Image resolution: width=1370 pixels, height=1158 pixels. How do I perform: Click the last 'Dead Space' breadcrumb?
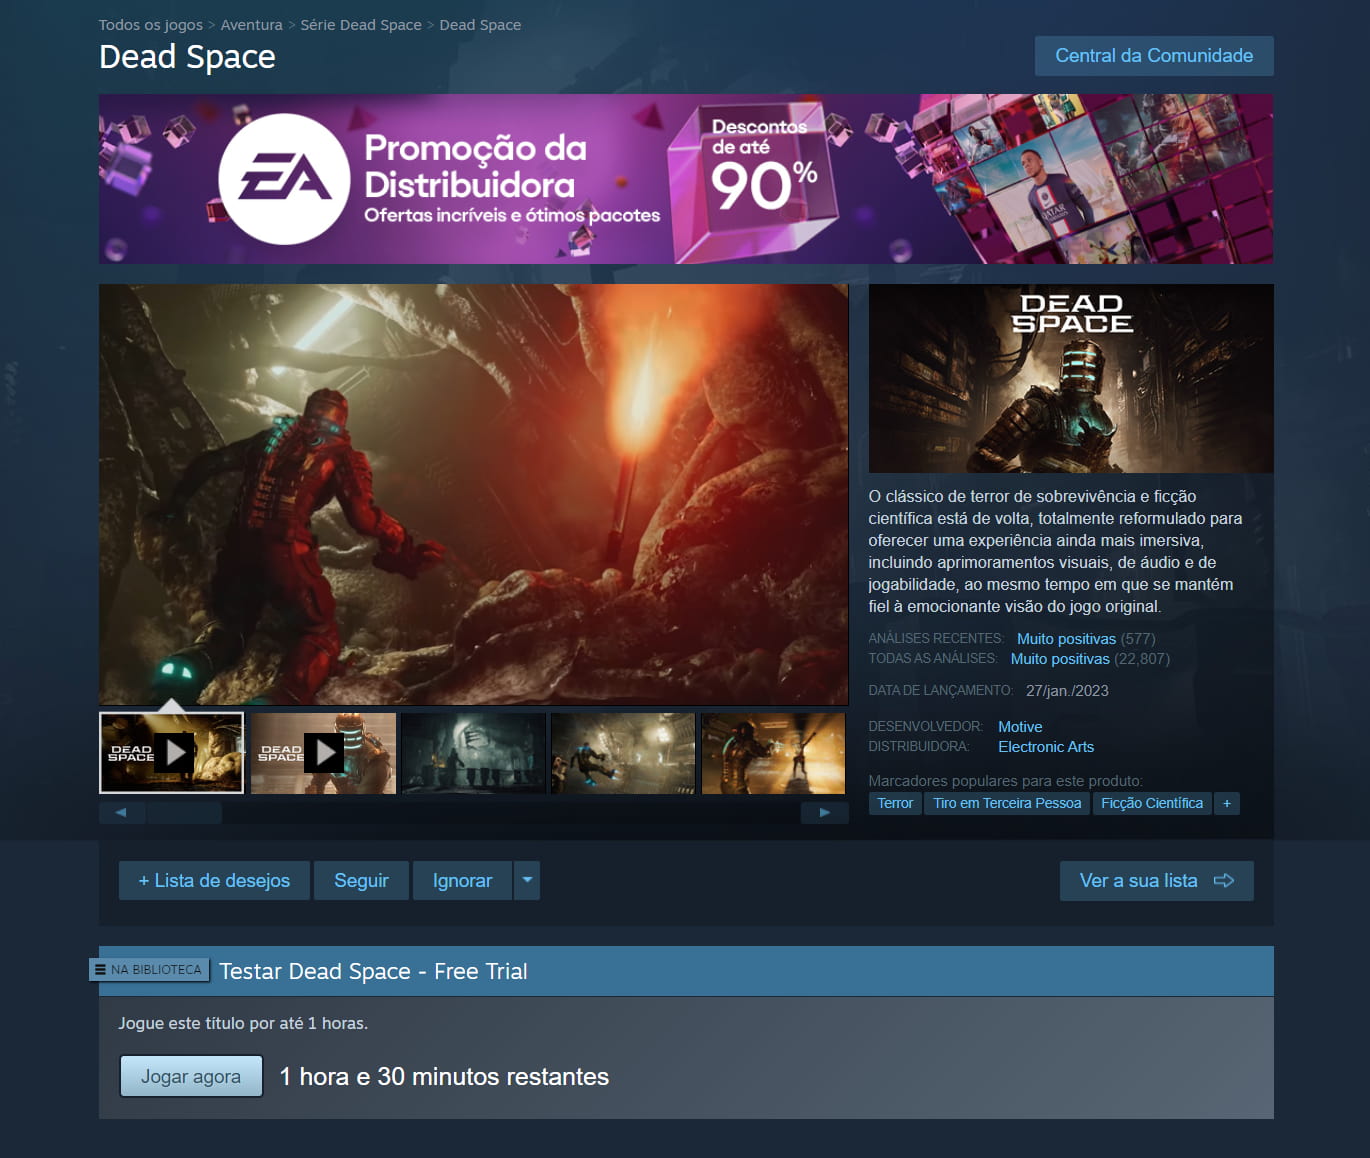tap(480, 25)
